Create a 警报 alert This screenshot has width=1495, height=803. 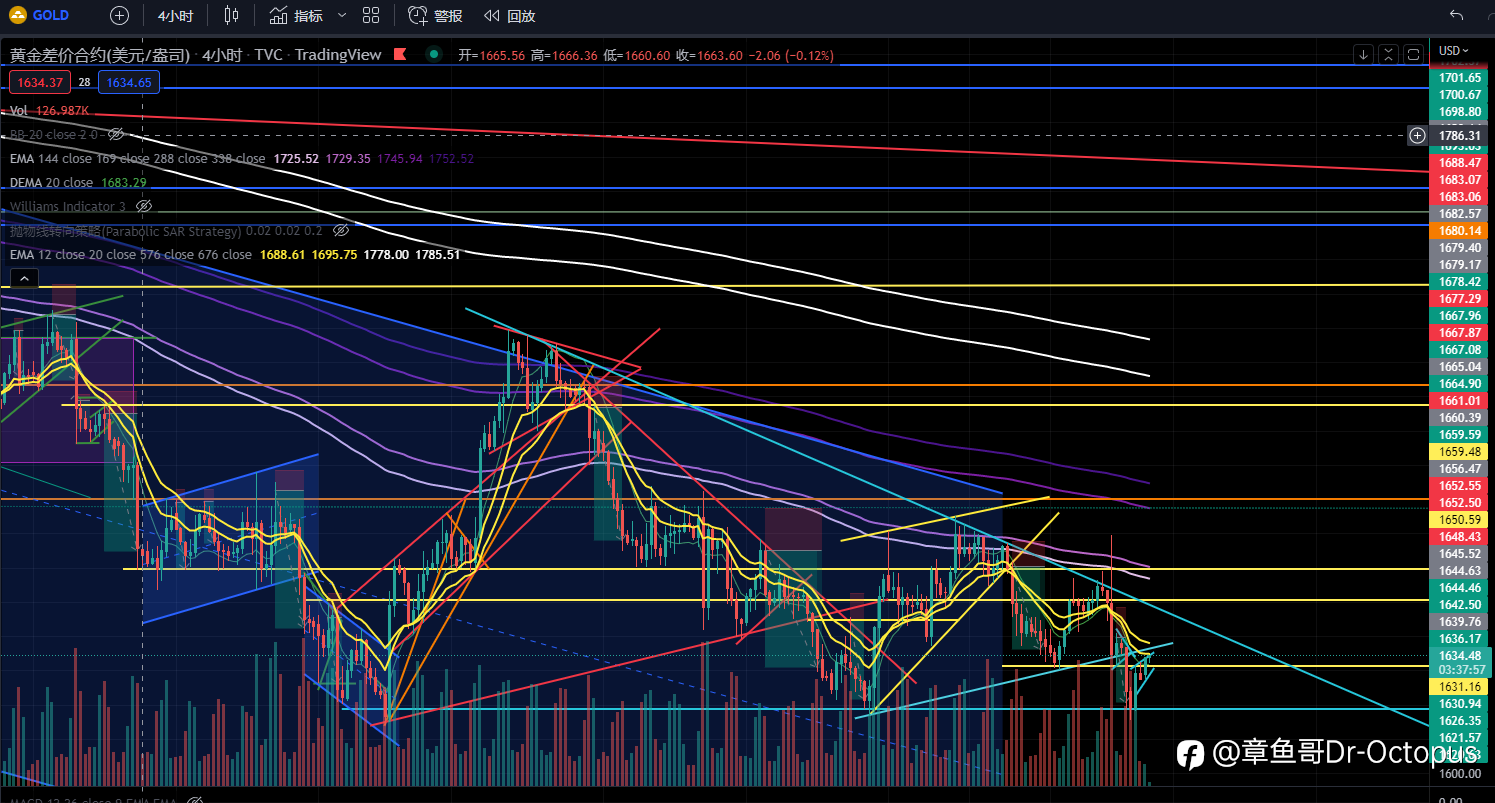pos(435,16)
